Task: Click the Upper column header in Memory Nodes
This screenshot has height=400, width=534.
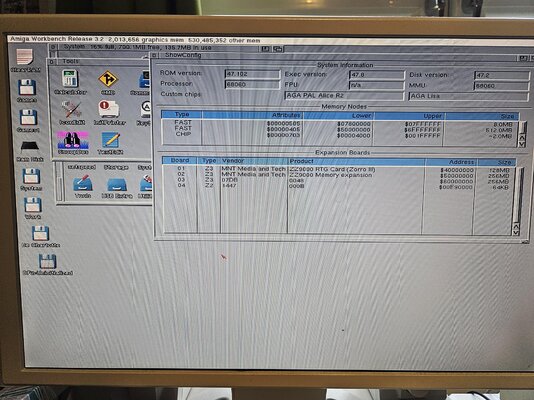Action: point(409,116)
